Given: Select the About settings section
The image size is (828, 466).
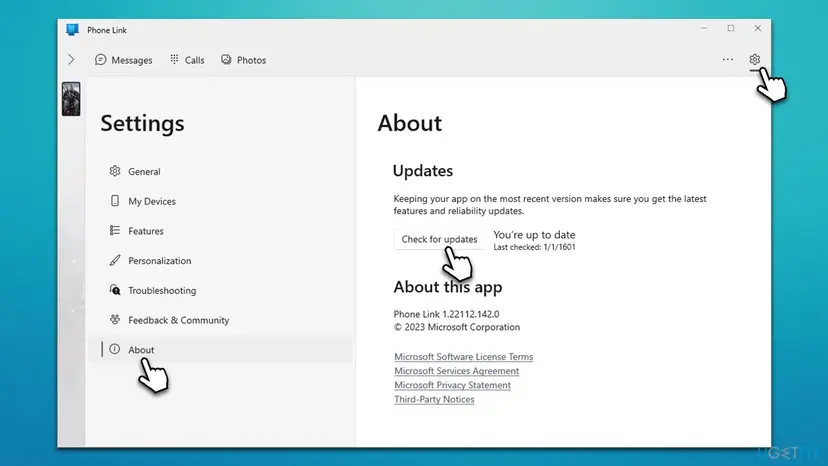Looking at the screenshot, I should pyautogui.click(x=221, y=350).
